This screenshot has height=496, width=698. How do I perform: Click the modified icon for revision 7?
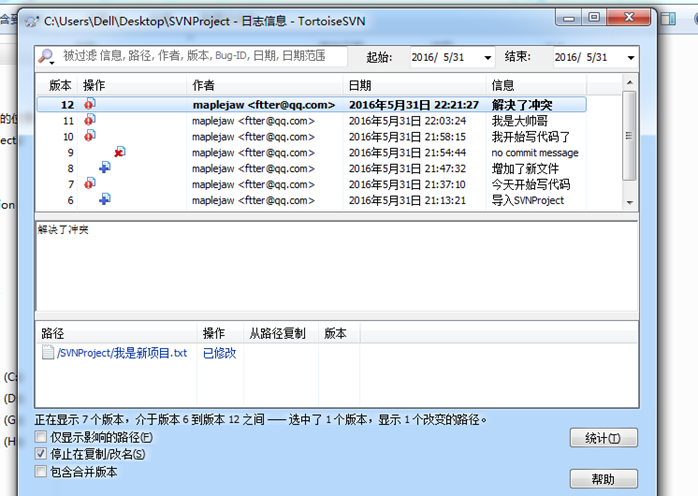[x=90, y=183]
